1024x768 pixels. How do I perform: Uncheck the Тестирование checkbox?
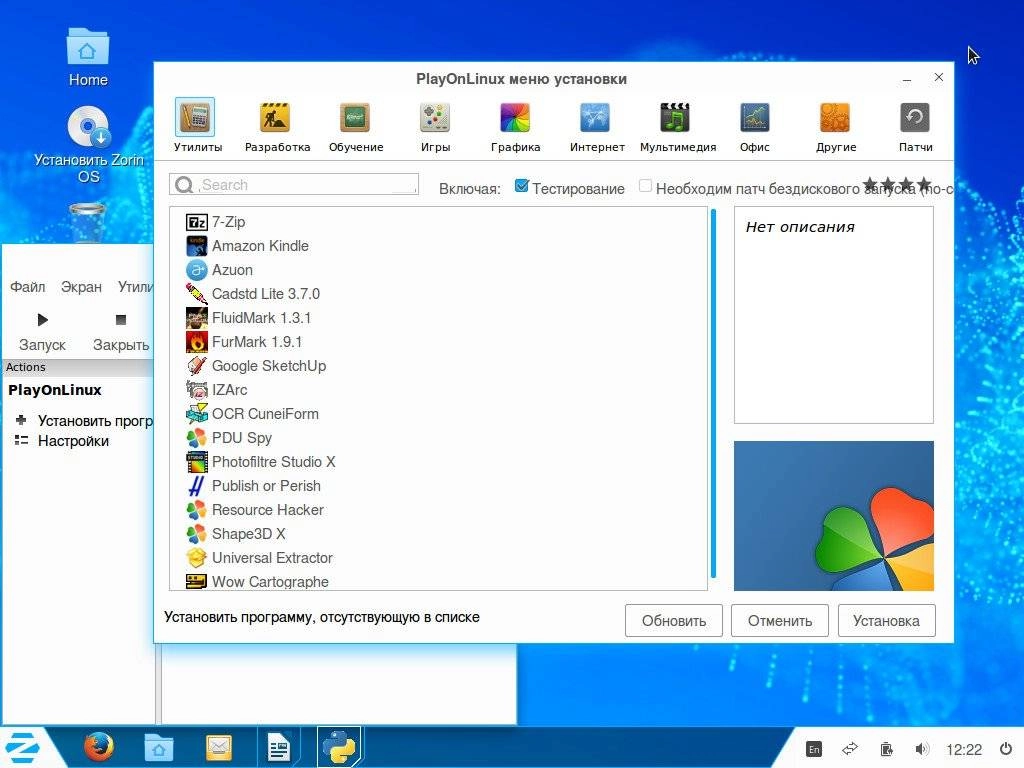coord(521,186)
